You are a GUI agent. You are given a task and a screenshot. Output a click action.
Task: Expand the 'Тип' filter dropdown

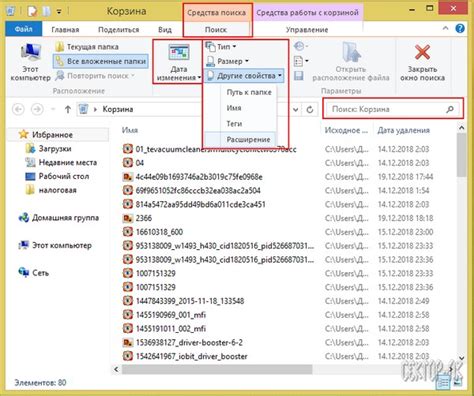[221, 47]
